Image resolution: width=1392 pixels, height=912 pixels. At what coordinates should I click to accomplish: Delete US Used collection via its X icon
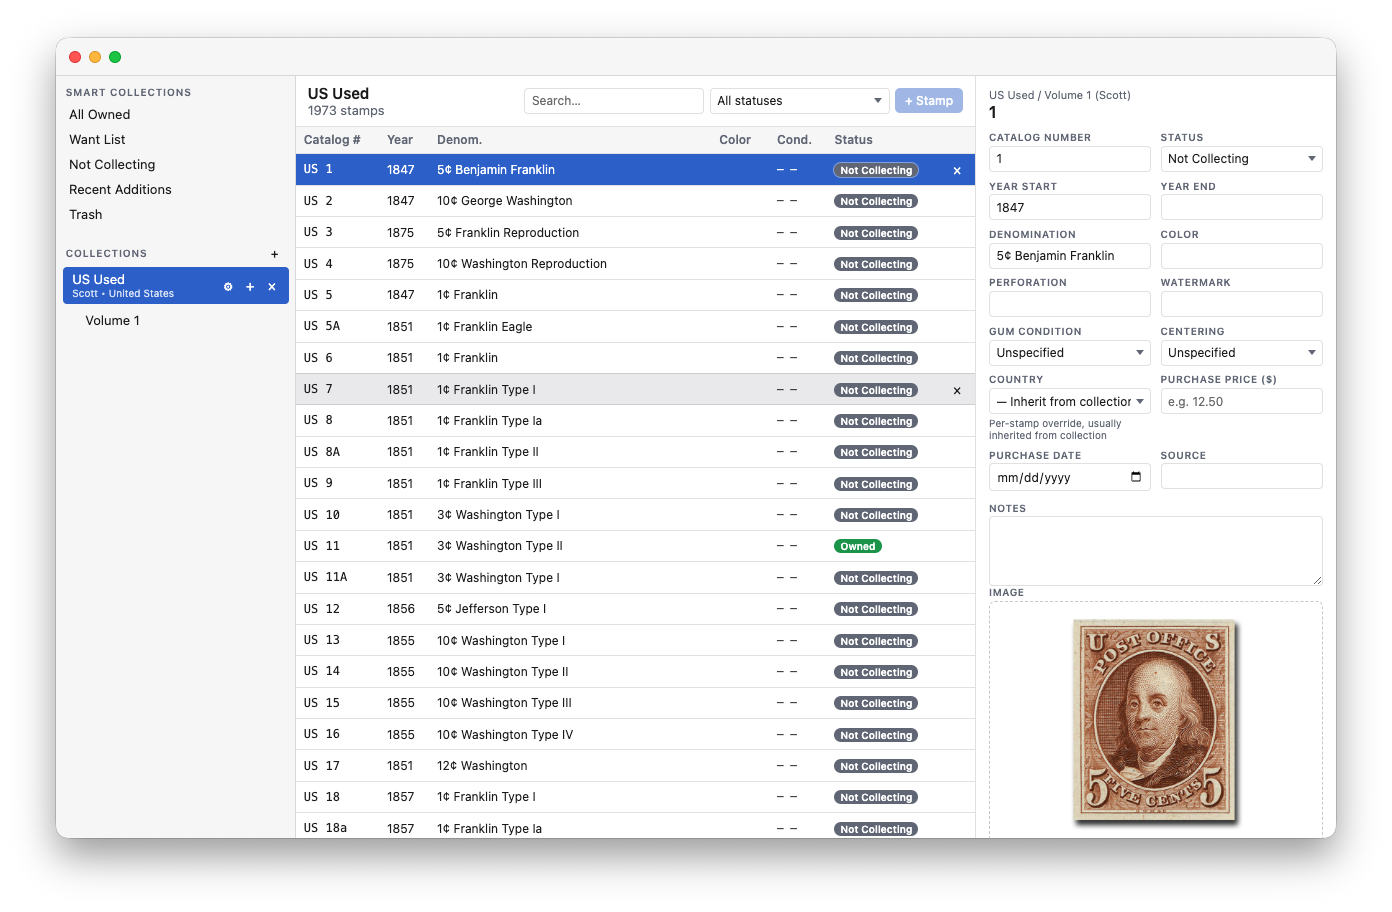point(271,286)
